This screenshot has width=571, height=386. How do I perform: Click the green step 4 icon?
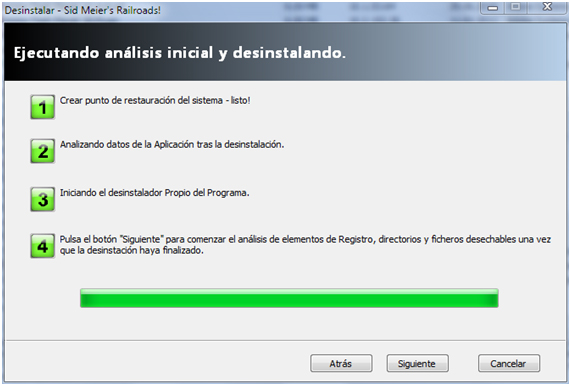(x=43, y=246)
